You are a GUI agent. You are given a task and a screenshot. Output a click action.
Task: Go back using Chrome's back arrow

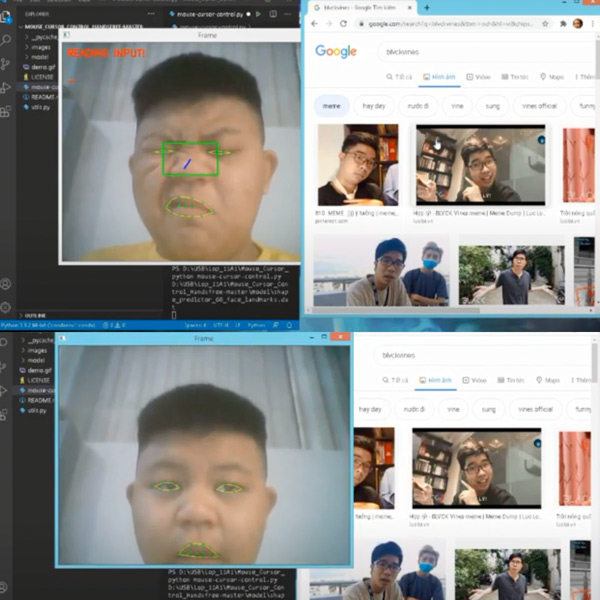tap(315, 23)
